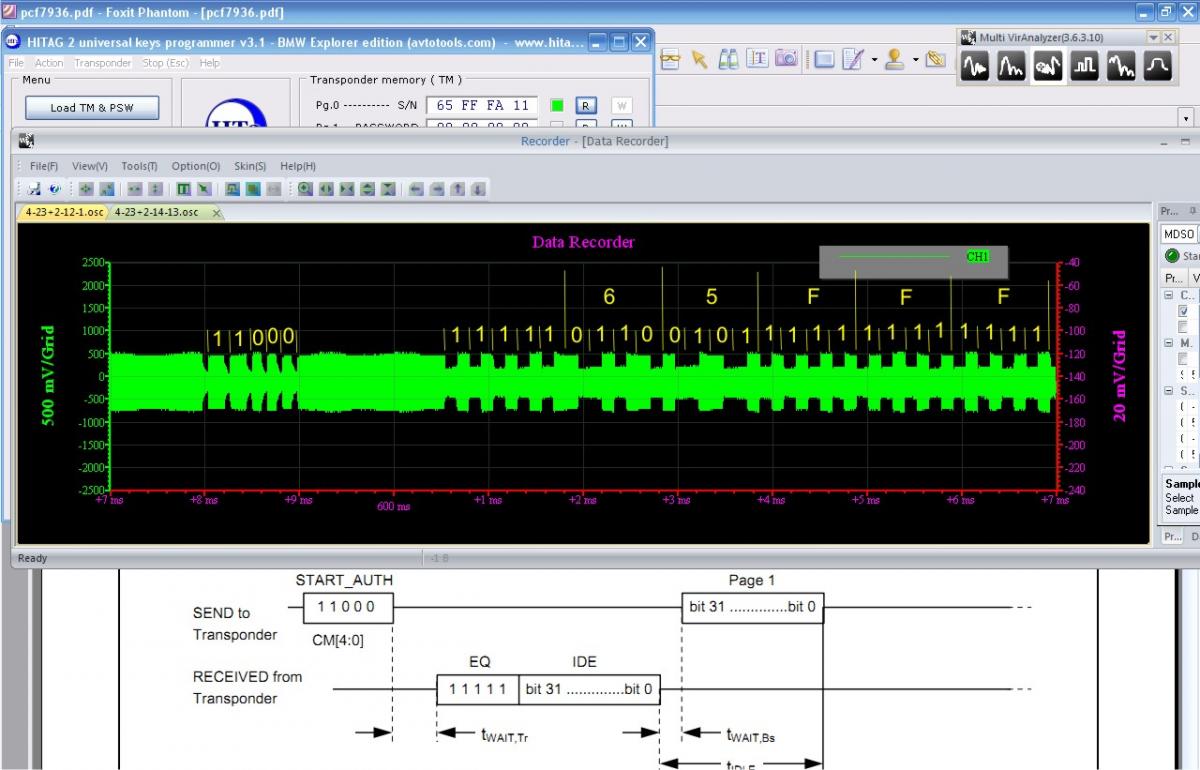Toggle the green Pg.0 status indicator box

pyautogui.click(x=557, y=105)
